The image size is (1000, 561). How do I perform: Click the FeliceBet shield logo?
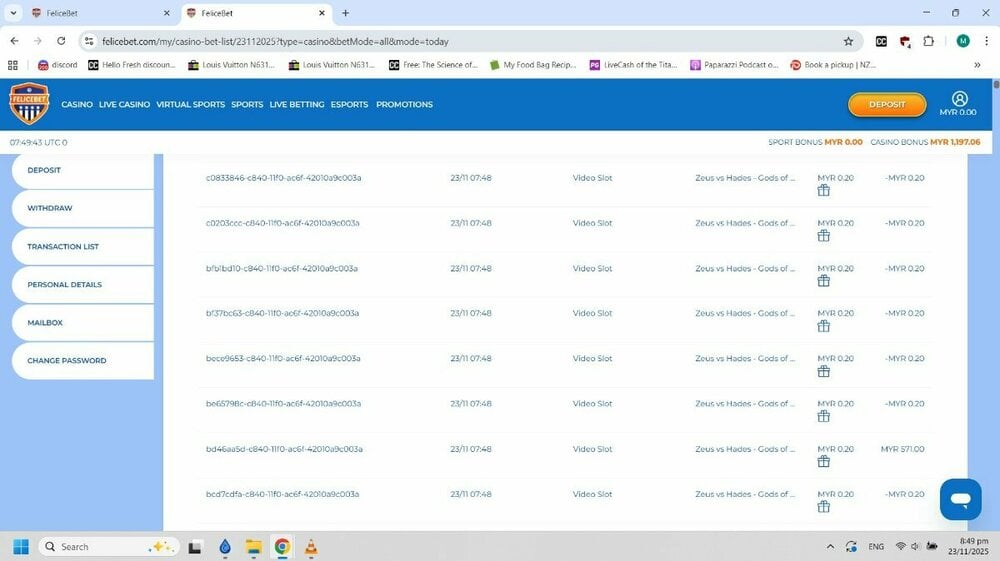click(29, 104)
